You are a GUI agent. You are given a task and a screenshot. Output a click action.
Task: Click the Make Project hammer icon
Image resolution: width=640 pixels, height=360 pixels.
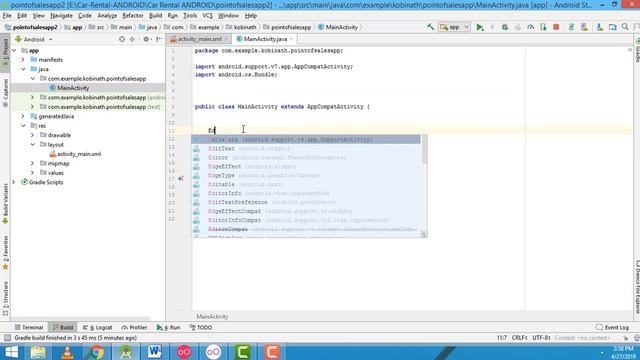(431, 27)
